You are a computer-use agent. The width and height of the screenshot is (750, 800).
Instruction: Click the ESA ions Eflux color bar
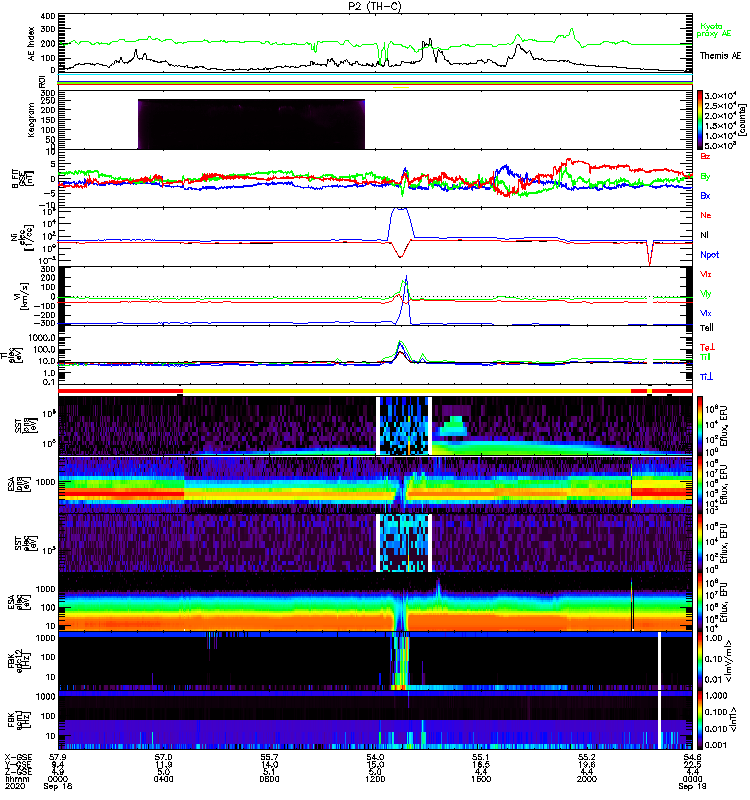pos(700,484)
